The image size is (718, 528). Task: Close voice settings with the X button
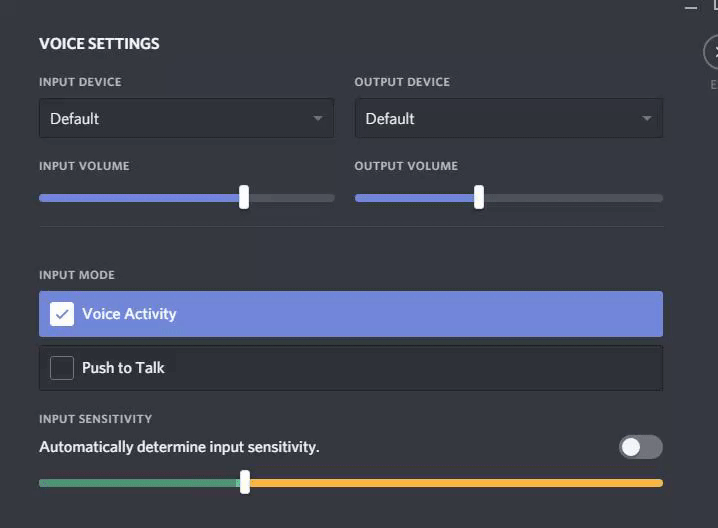pyautogui.click(x=712, y=52)
